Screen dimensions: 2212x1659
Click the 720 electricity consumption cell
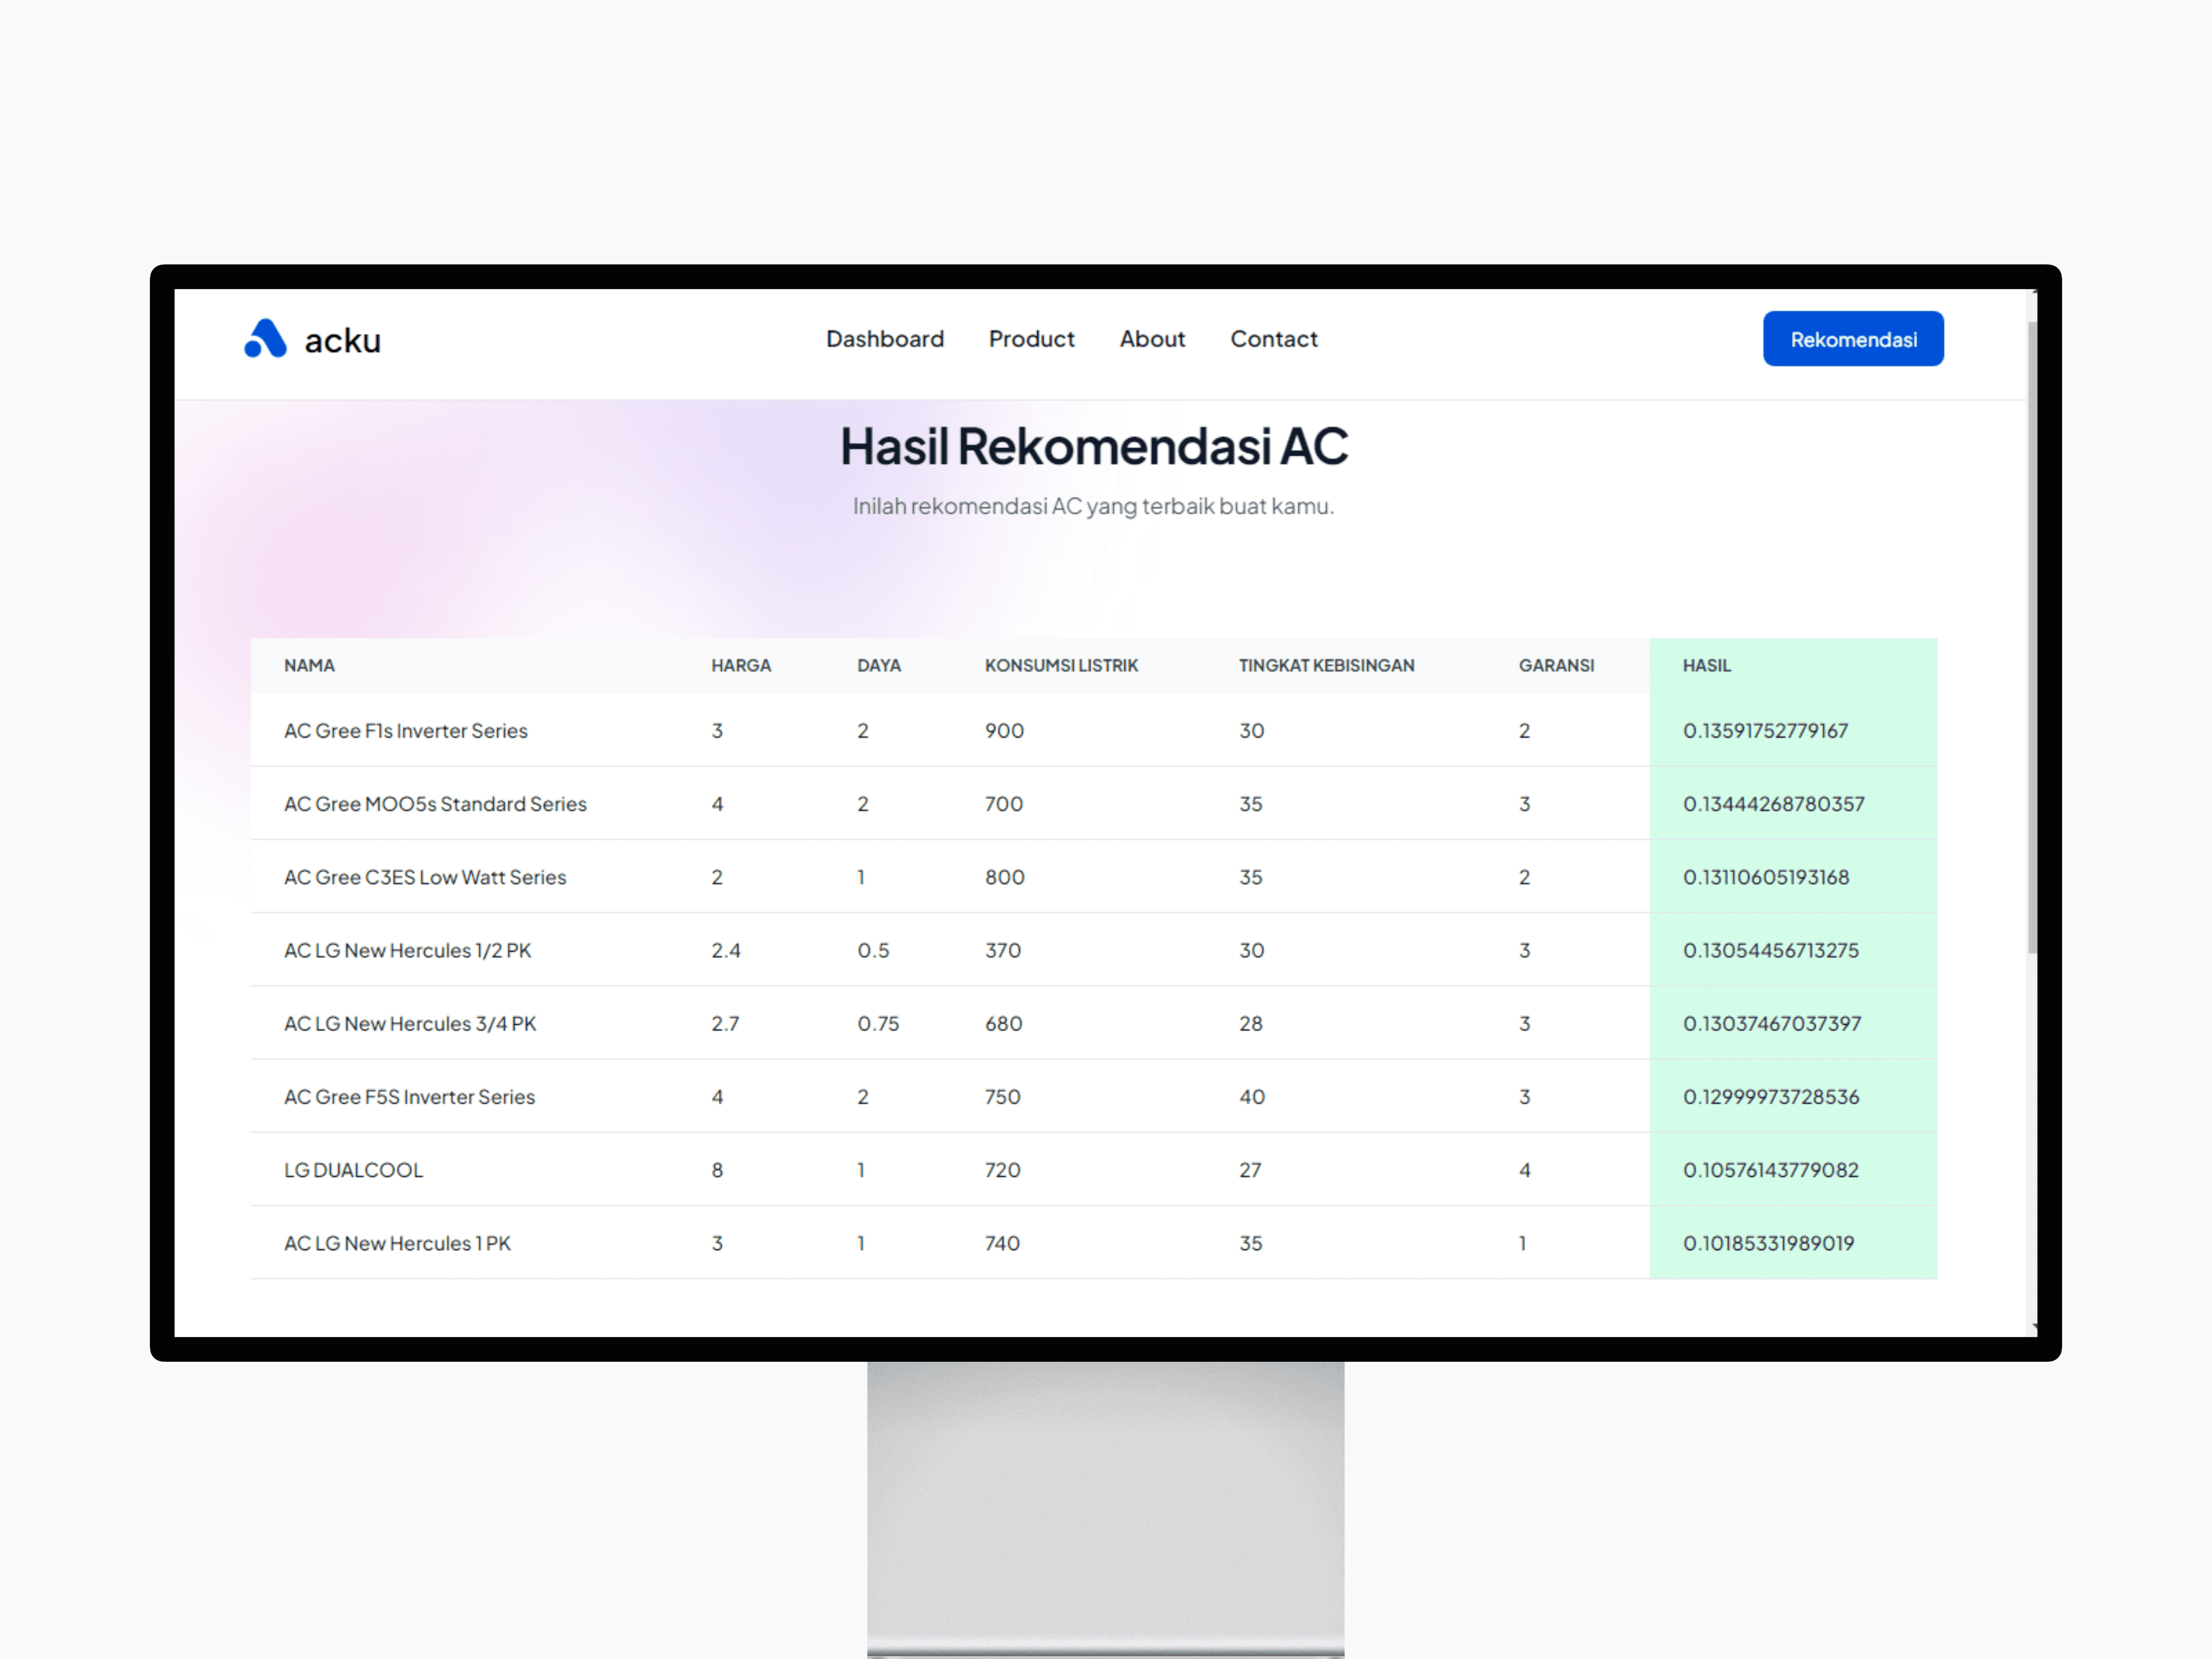coord(1002,1170)
